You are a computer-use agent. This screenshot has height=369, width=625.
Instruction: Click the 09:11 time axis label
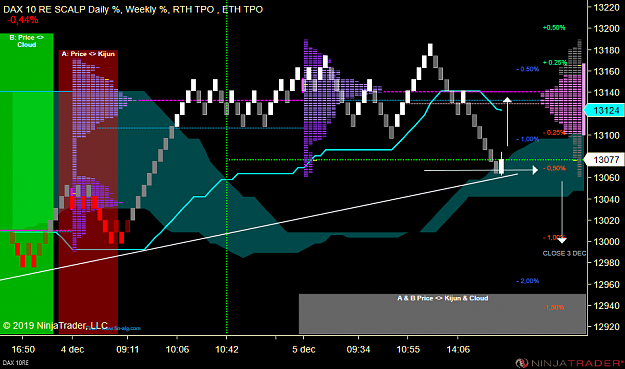pos(128,349)
